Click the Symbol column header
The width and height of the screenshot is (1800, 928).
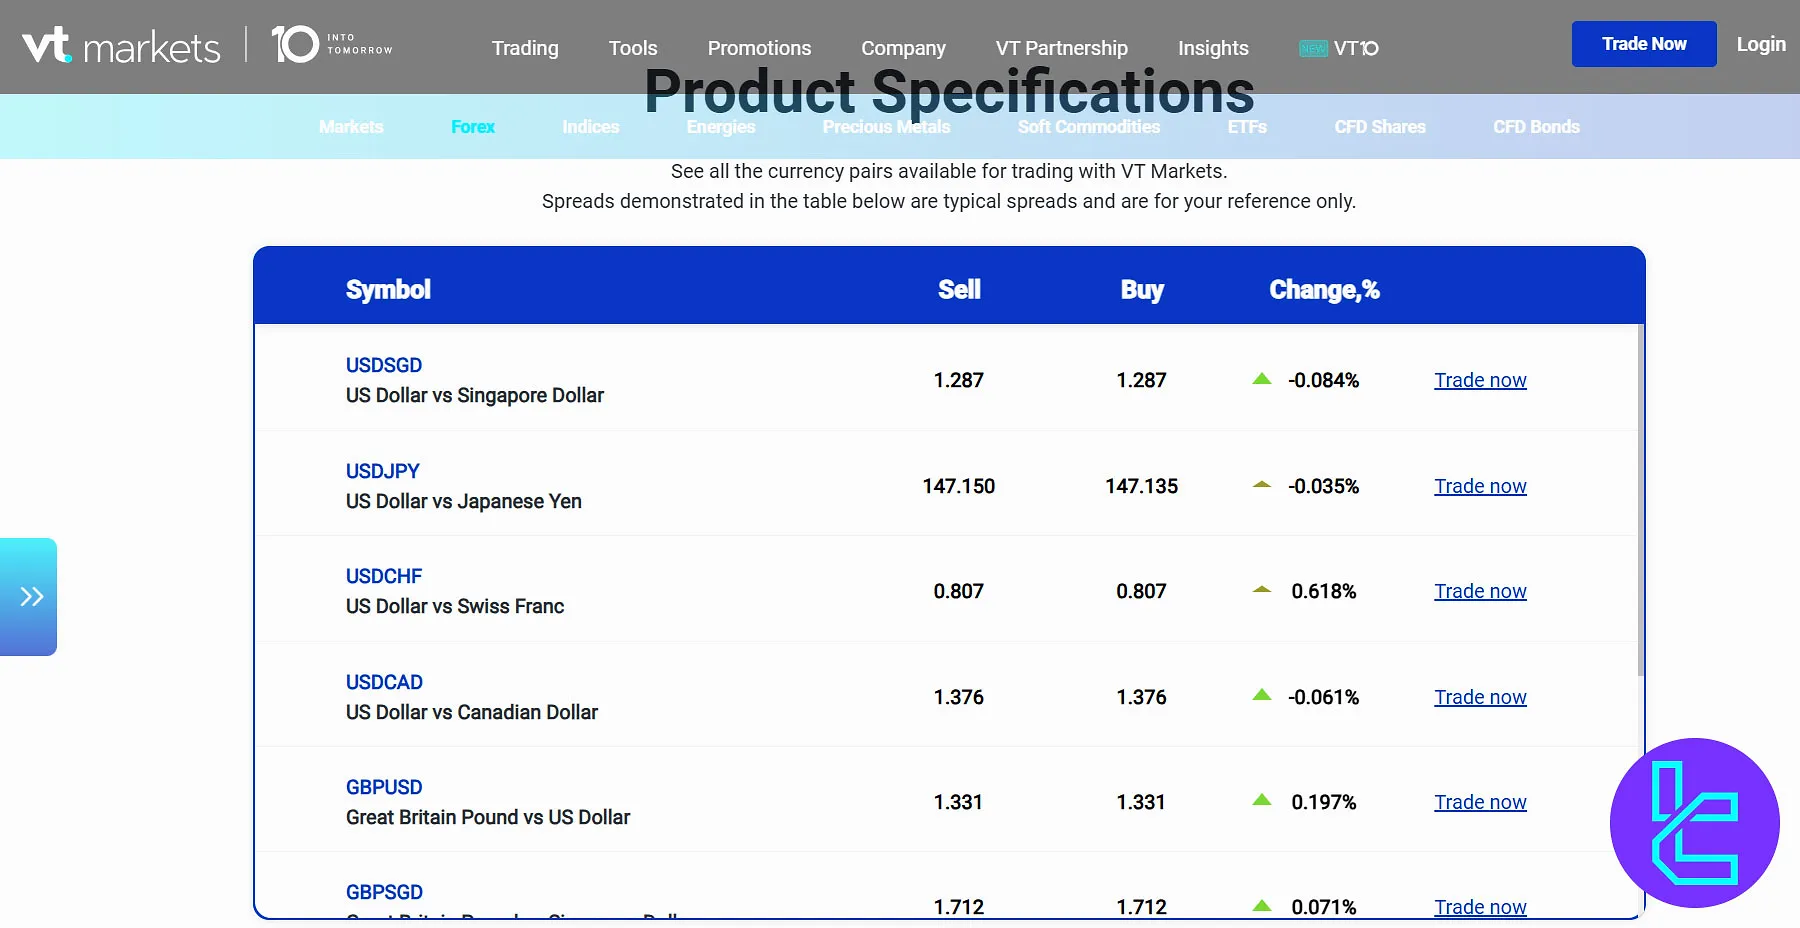tap(388, 290)
